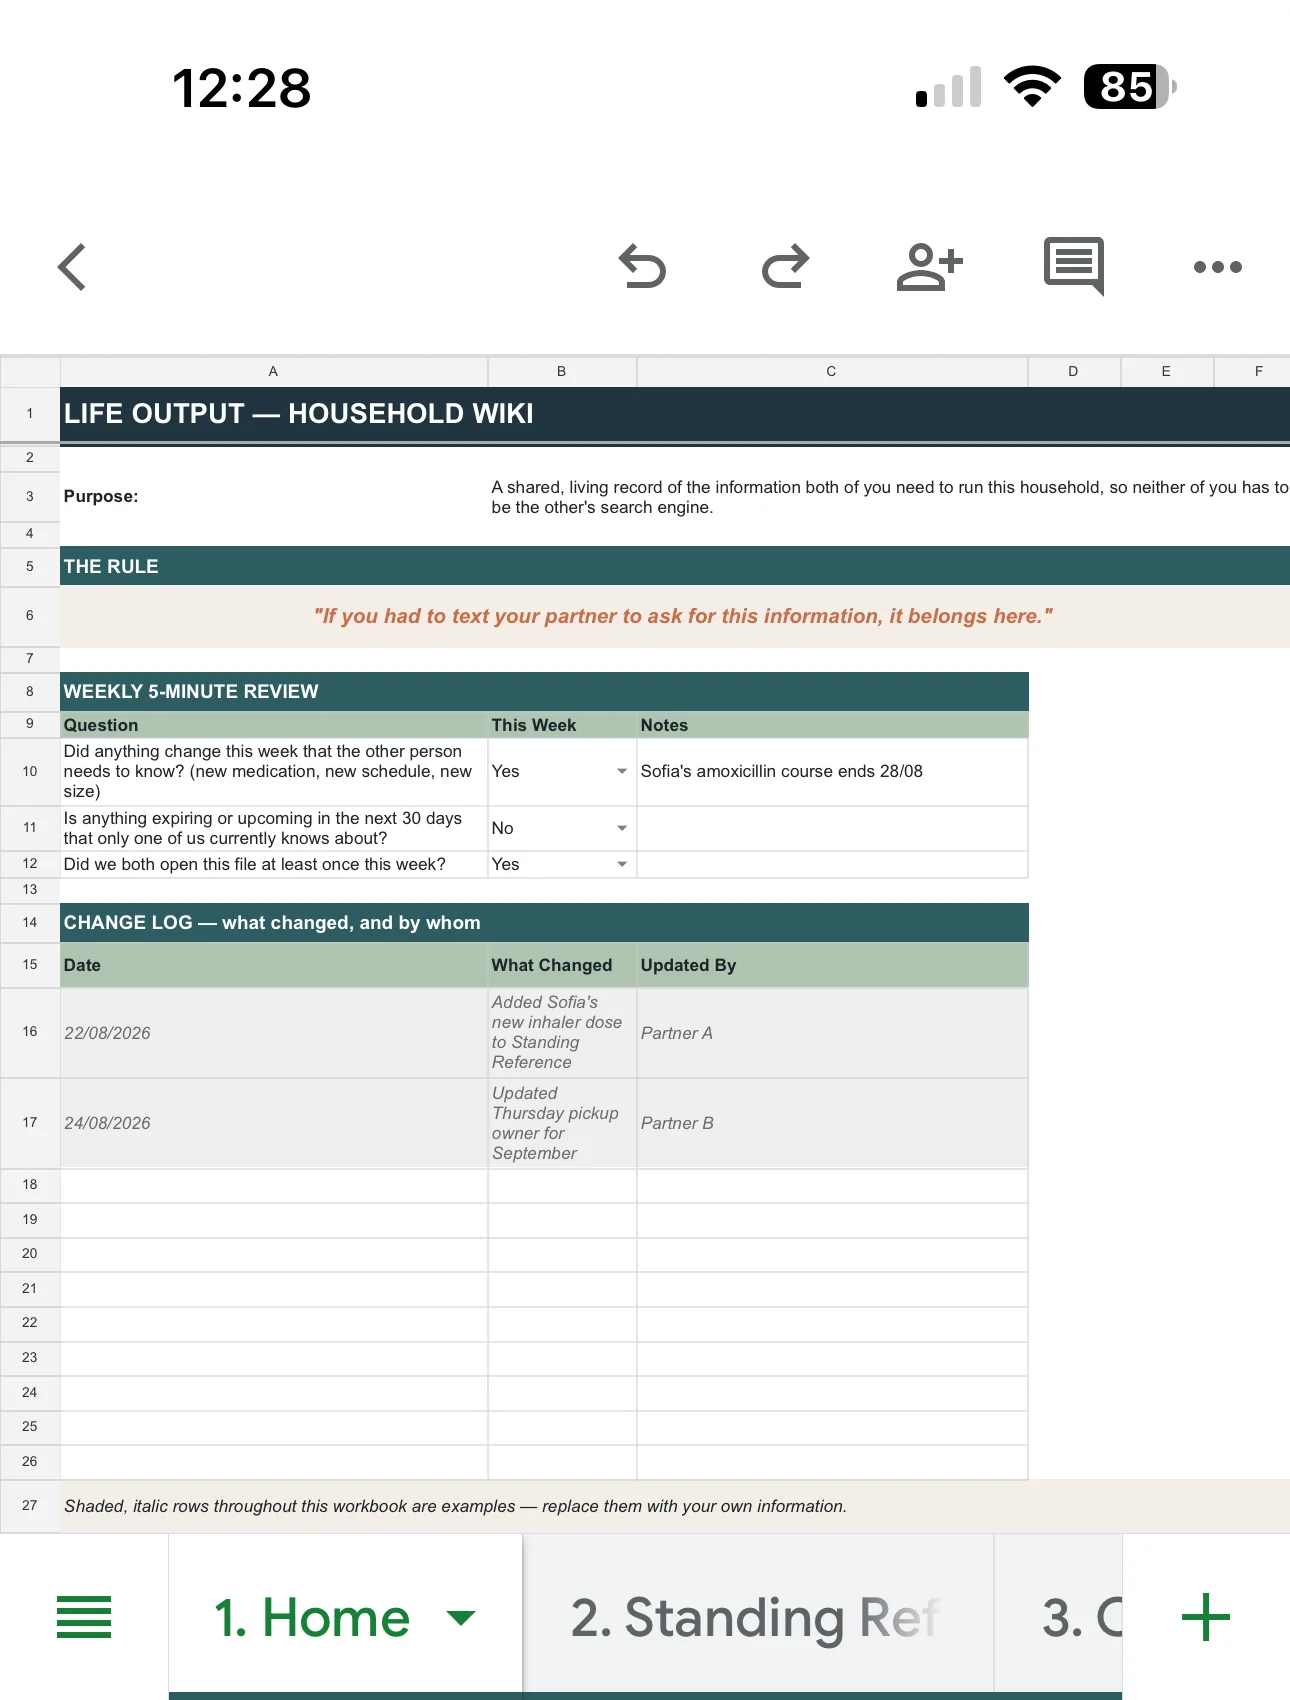Open the dropdown for row 12 This Week 'Yes'
Image resolution: width=1290 pixels, height=1700 pixels.
pyautogui.click(x=621, y=864)
